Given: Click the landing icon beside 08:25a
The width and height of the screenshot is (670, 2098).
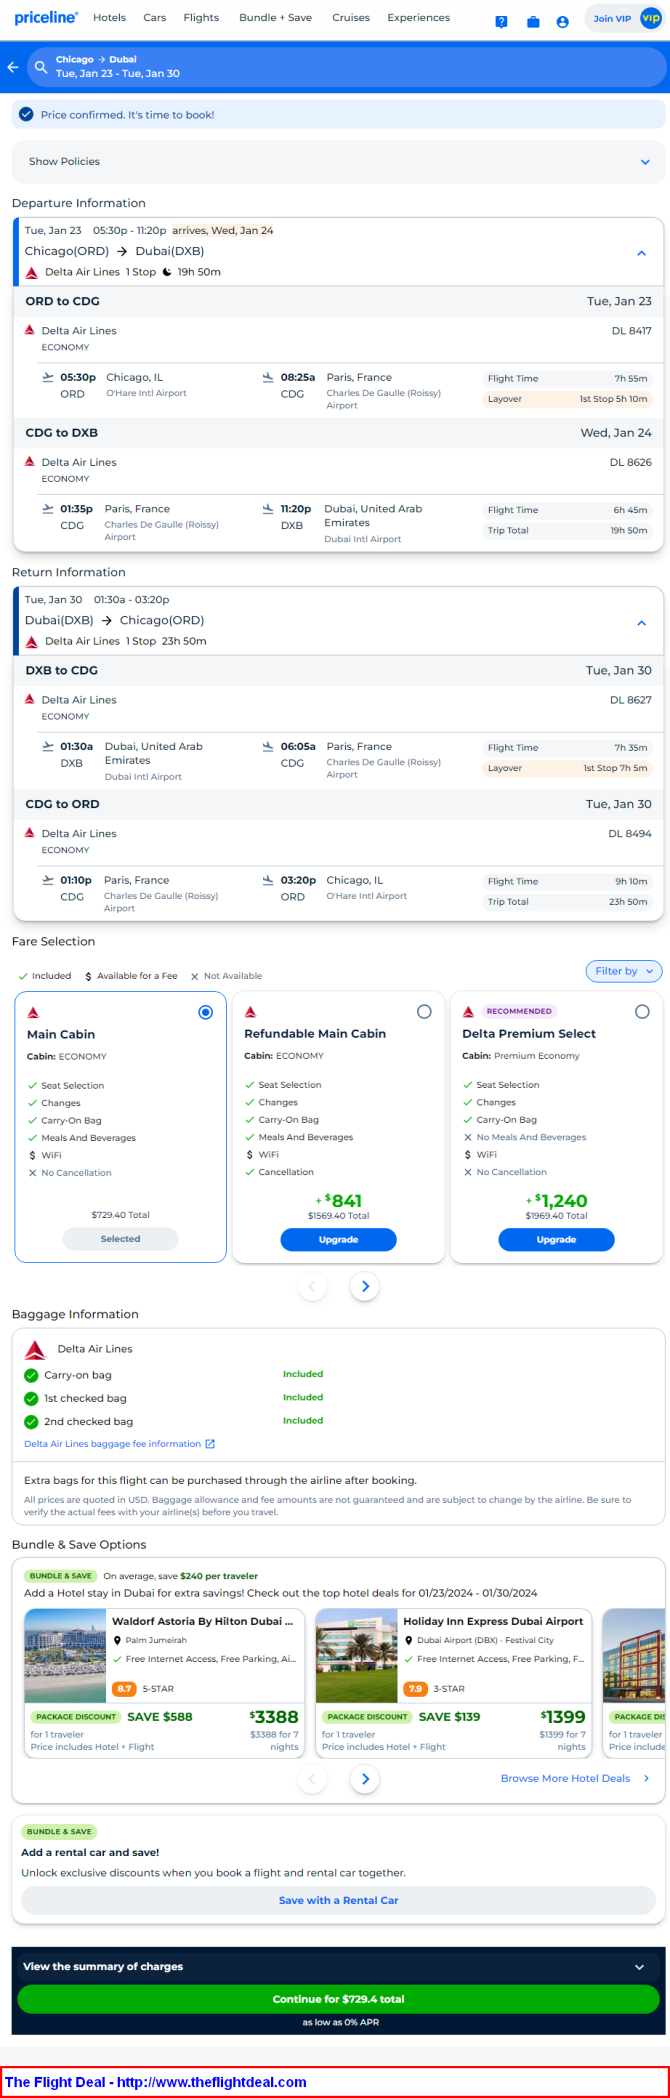Looking at the screenshot, I should pyautogui.click(x=268, y=377).
